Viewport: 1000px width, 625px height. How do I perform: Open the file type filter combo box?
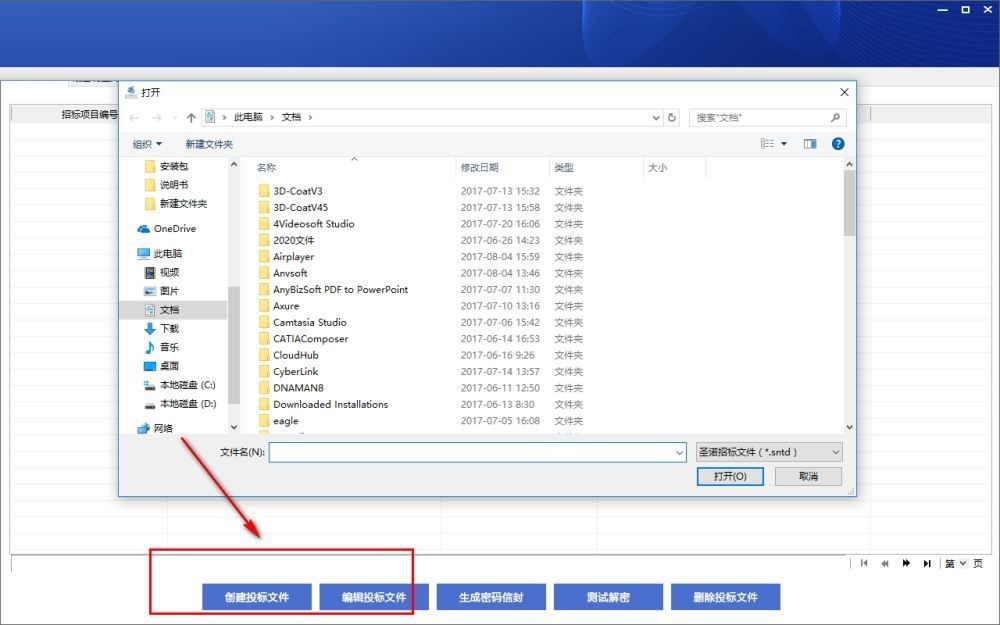[x=769, y=452]
